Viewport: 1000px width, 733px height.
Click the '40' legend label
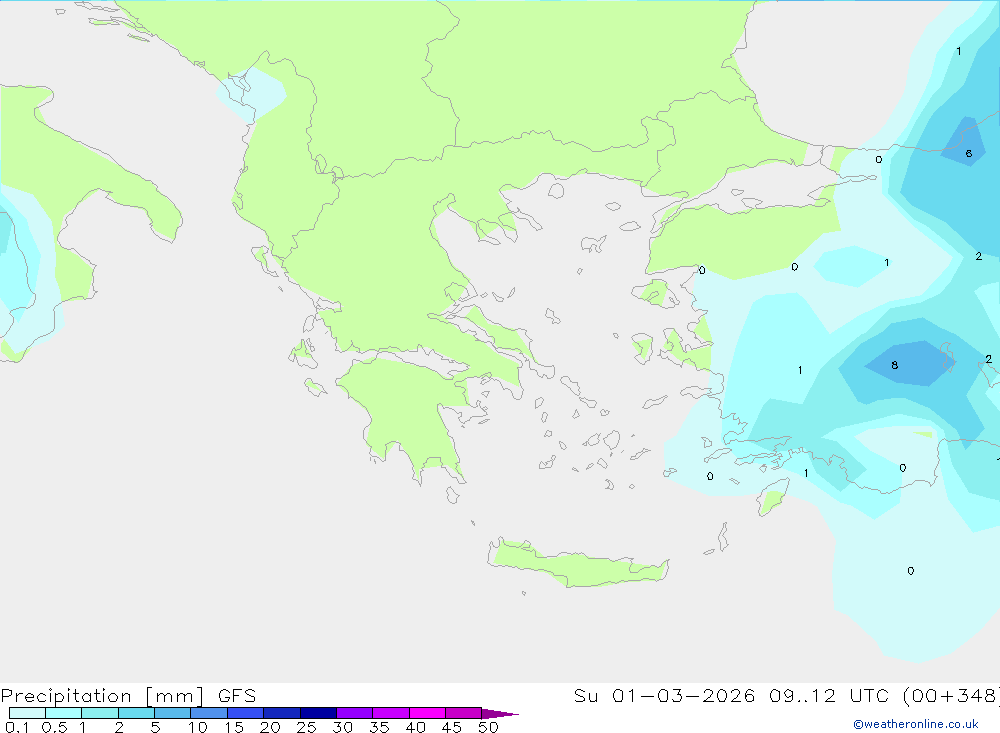(415, 727)
